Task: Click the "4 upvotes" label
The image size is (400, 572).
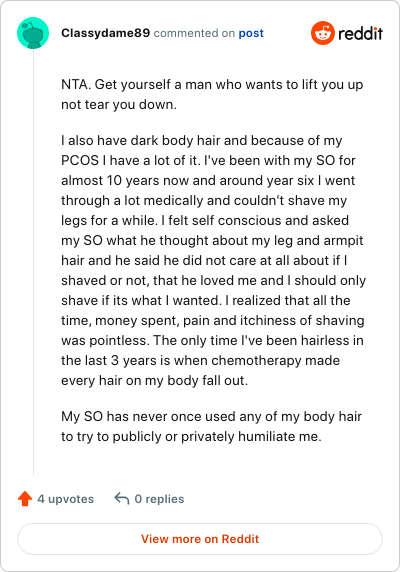Action: (x=66, y=499)
